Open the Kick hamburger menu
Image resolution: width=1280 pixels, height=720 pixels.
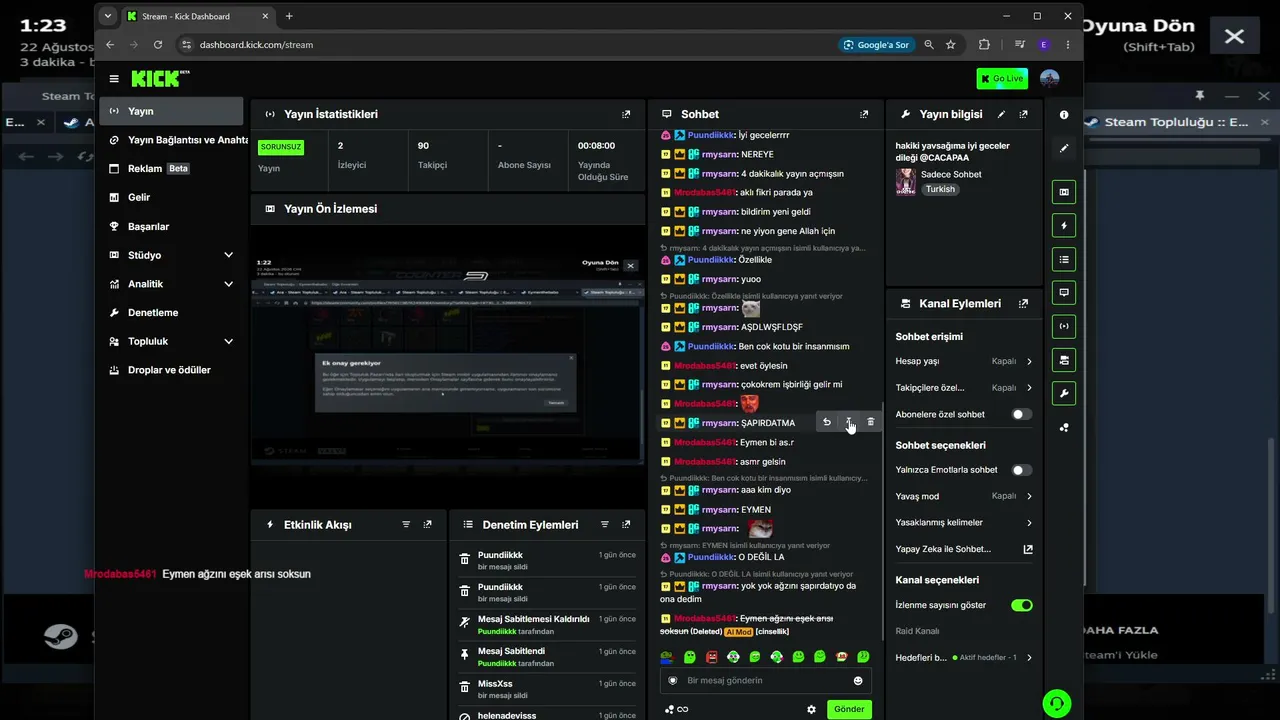click(114, 79)
